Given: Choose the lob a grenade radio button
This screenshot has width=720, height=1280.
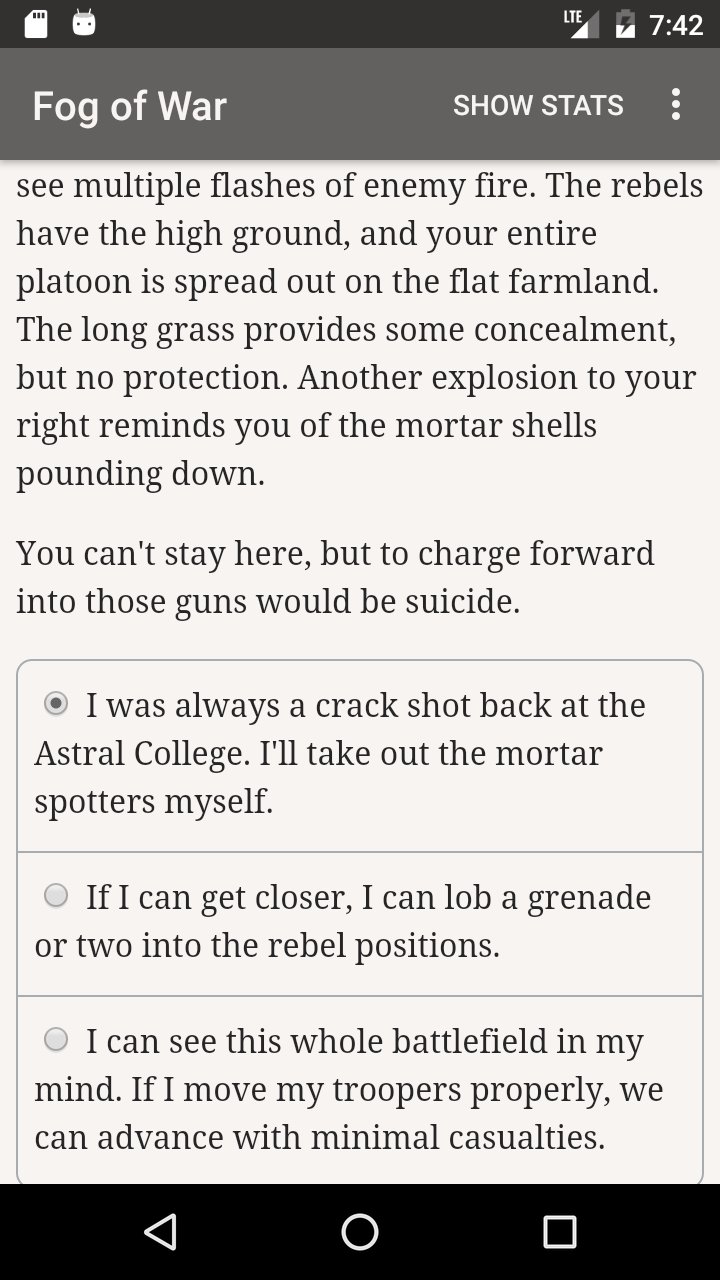Looking at the screenshot, I should point(57,896).
